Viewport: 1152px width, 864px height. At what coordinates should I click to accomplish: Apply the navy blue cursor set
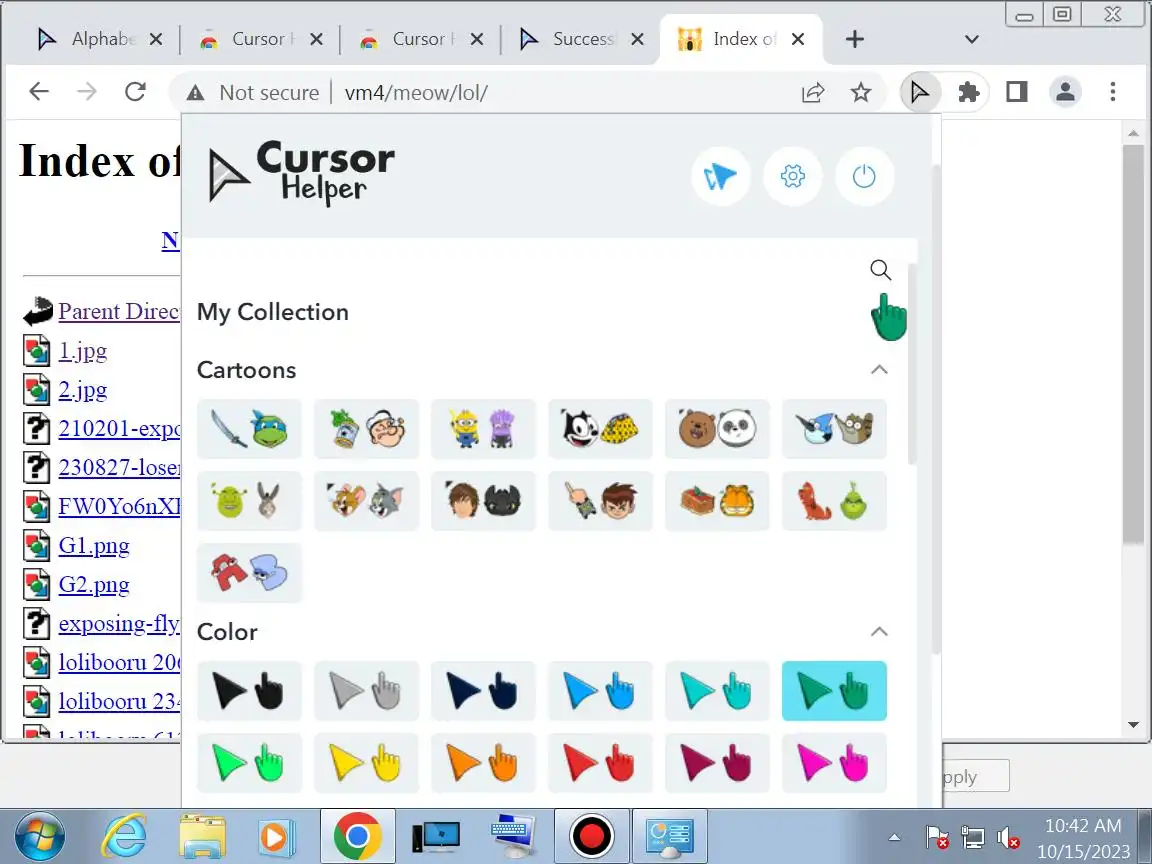pos(483,691)
